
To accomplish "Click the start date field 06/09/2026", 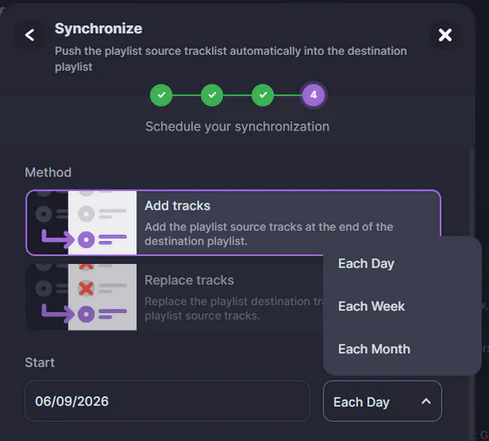I will pos(168,401).
